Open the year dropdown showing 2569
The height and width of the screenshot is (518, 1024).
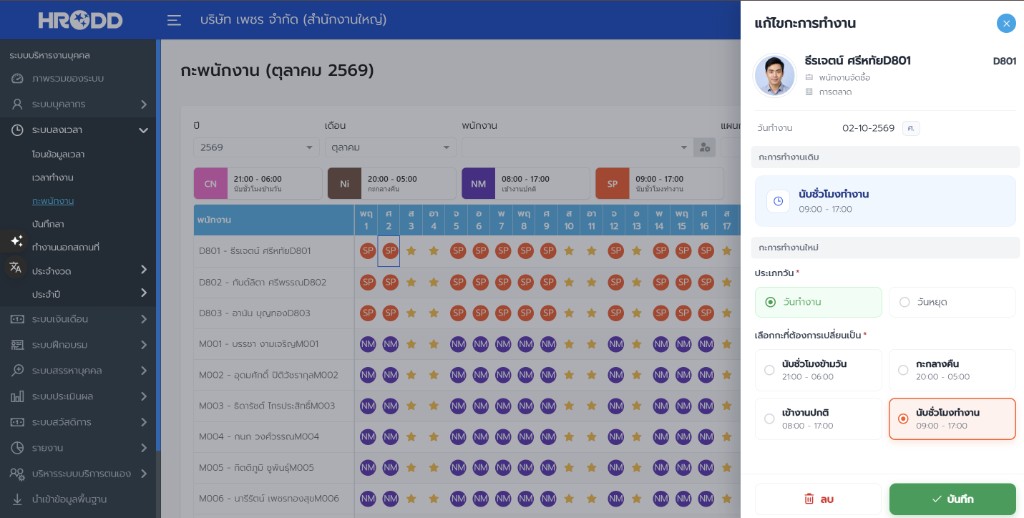click(256, 148)
